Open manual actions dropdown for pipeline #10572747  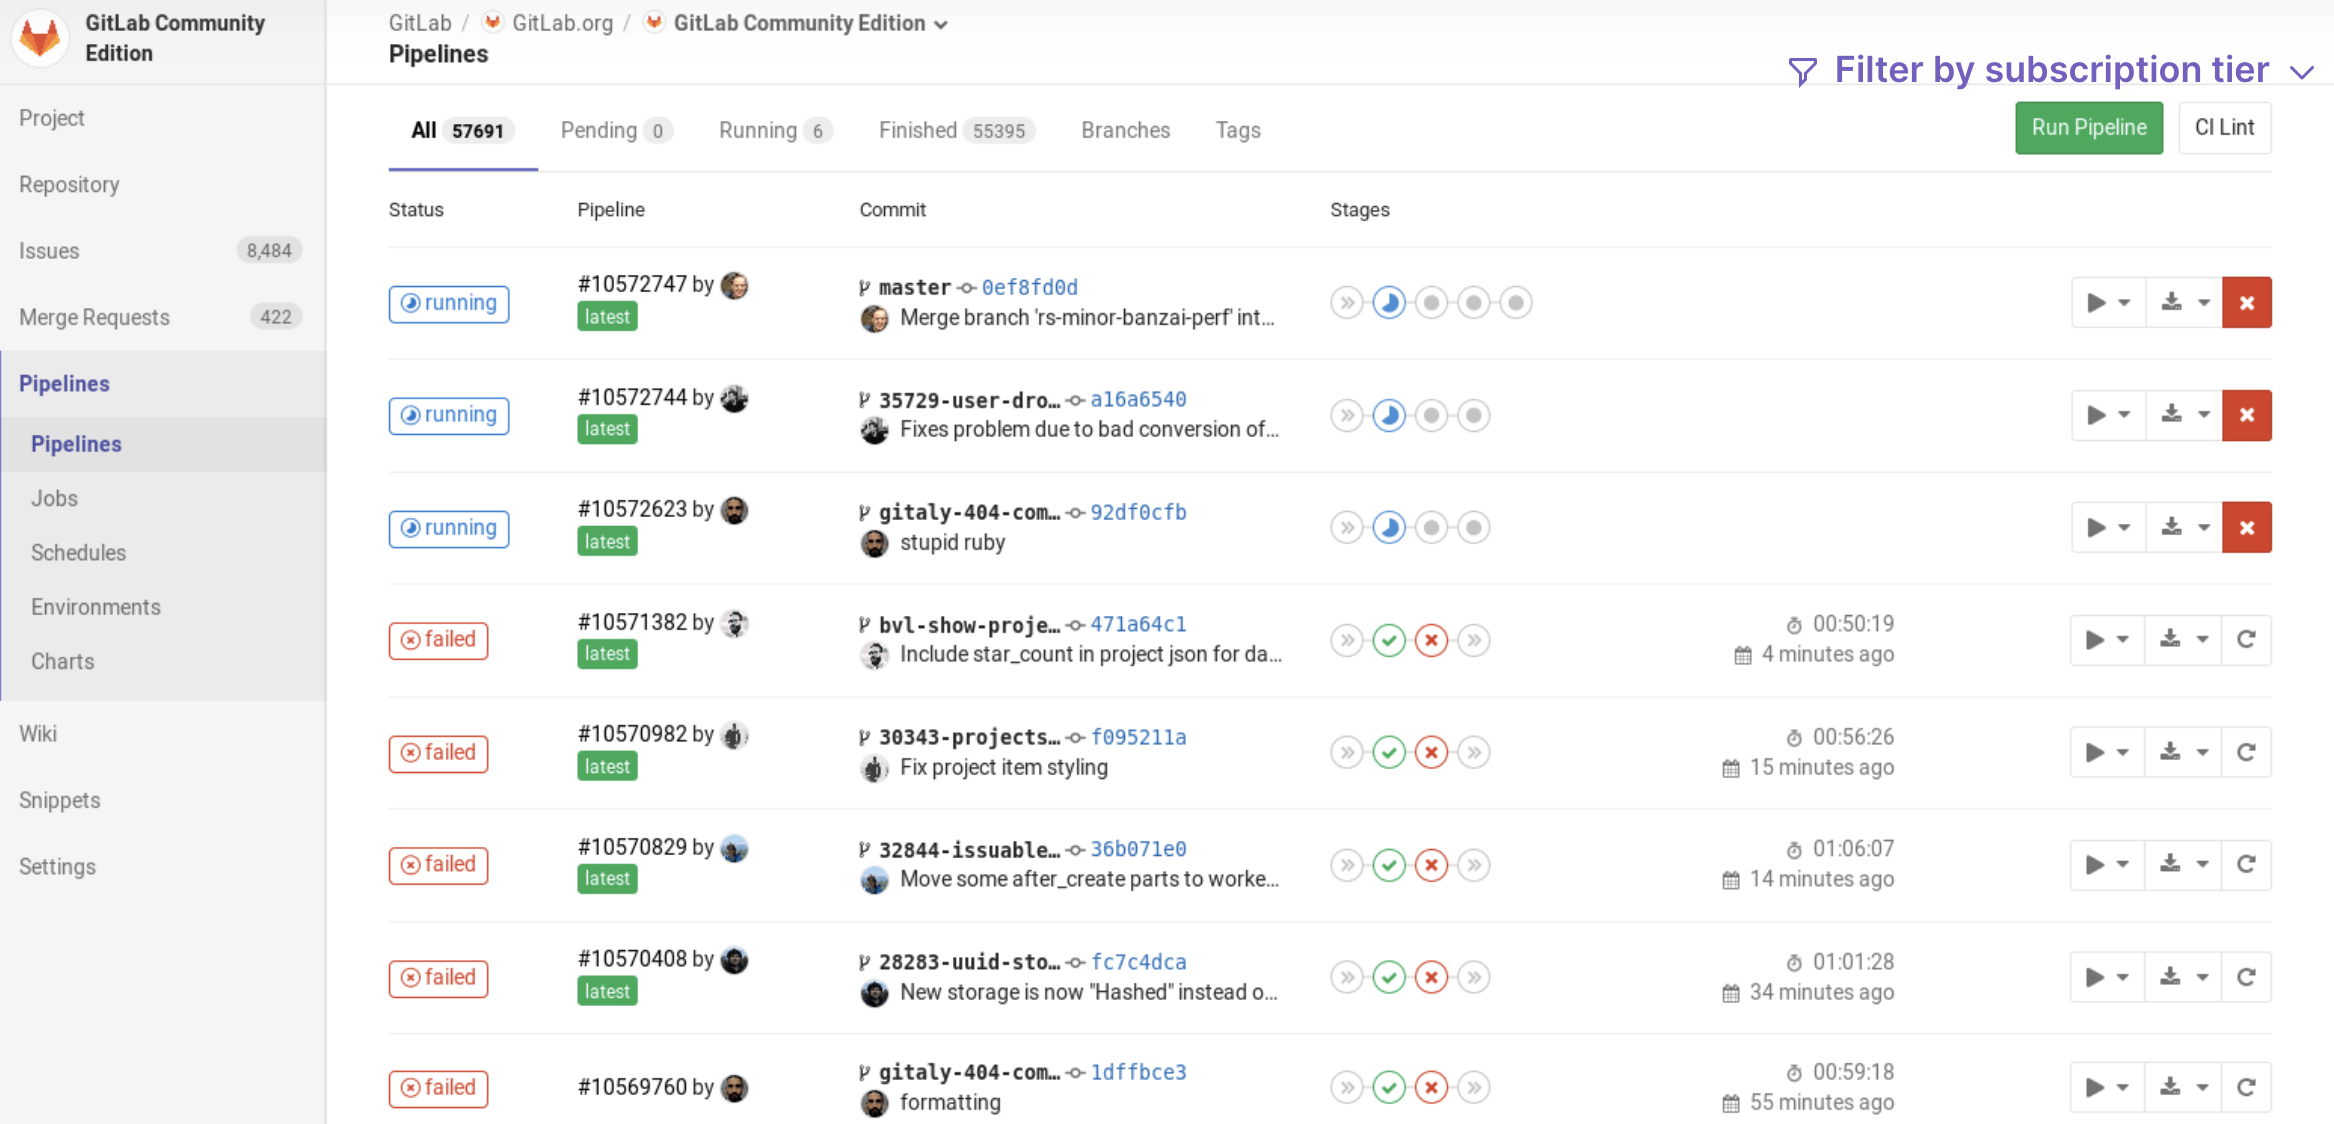coord(2108,303)
